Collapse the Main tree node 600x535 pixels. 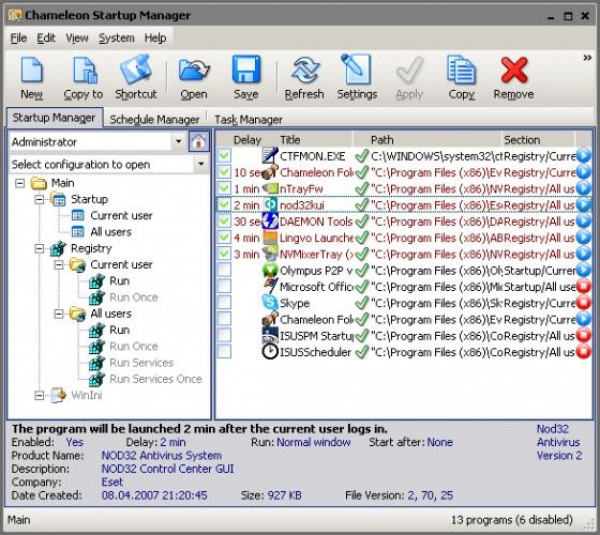point(20,183)
